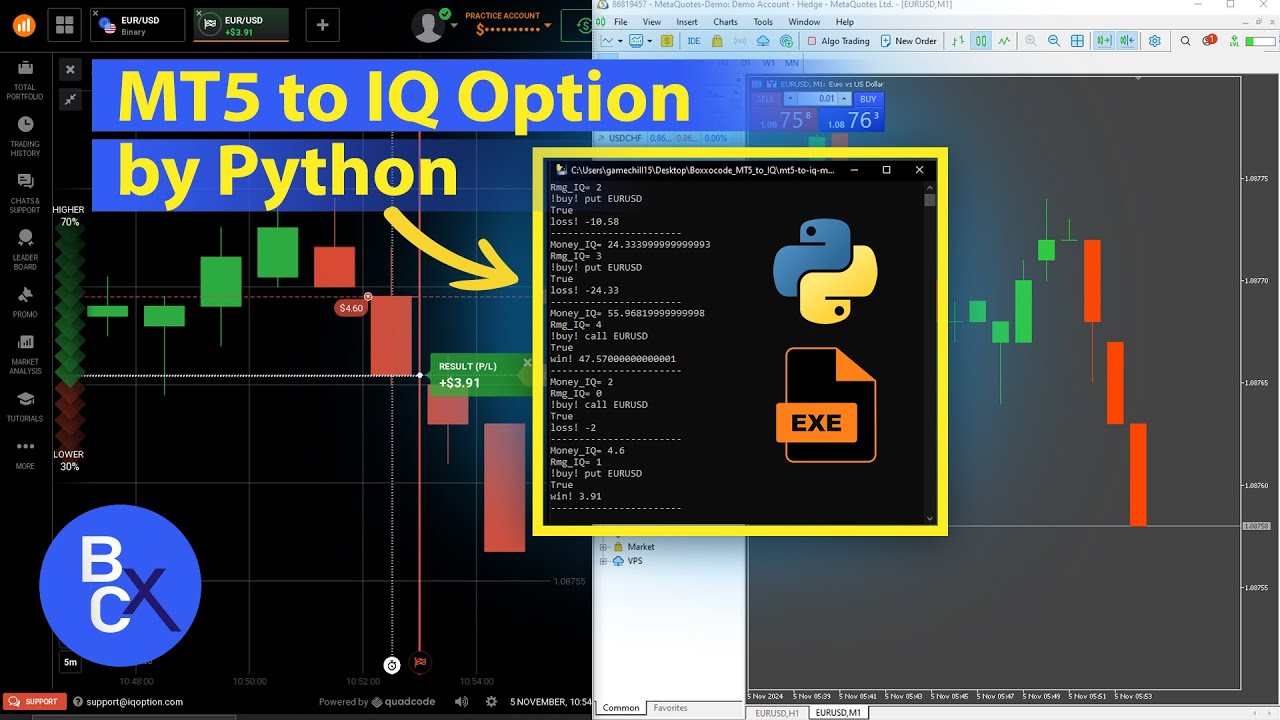Open the MT5 chart properties gear icon
This screenshot has width=1280, height=720.
click(x=1154, y=41)
